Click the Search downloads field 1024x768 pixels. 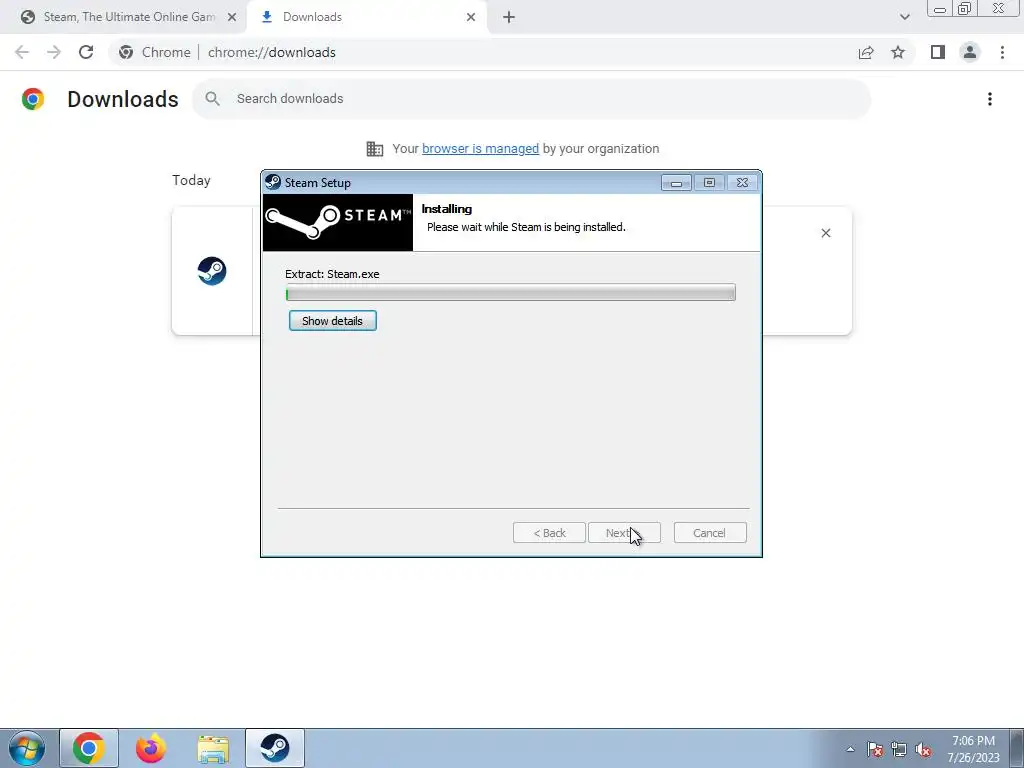point(532,99)
